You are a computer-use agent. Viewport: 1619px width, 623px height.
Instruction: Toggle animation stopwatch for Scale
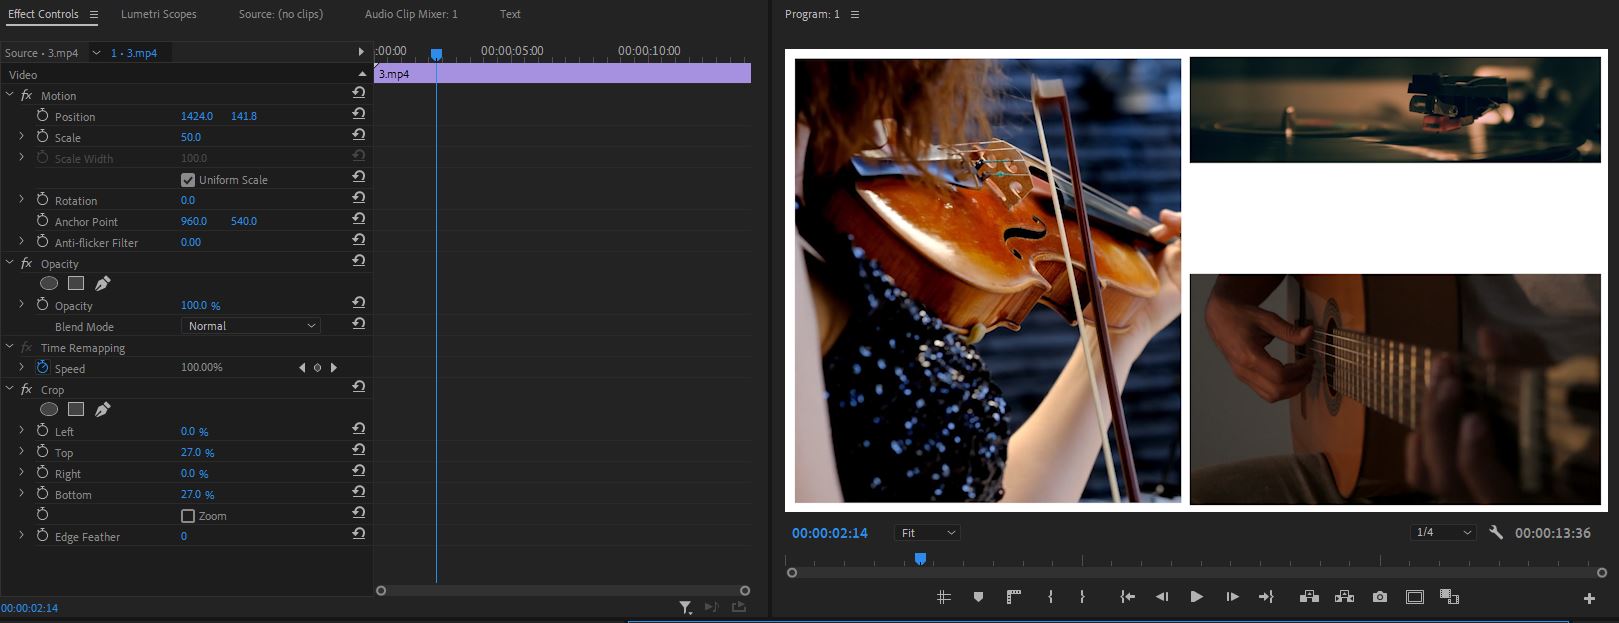[x=42, y=137]
